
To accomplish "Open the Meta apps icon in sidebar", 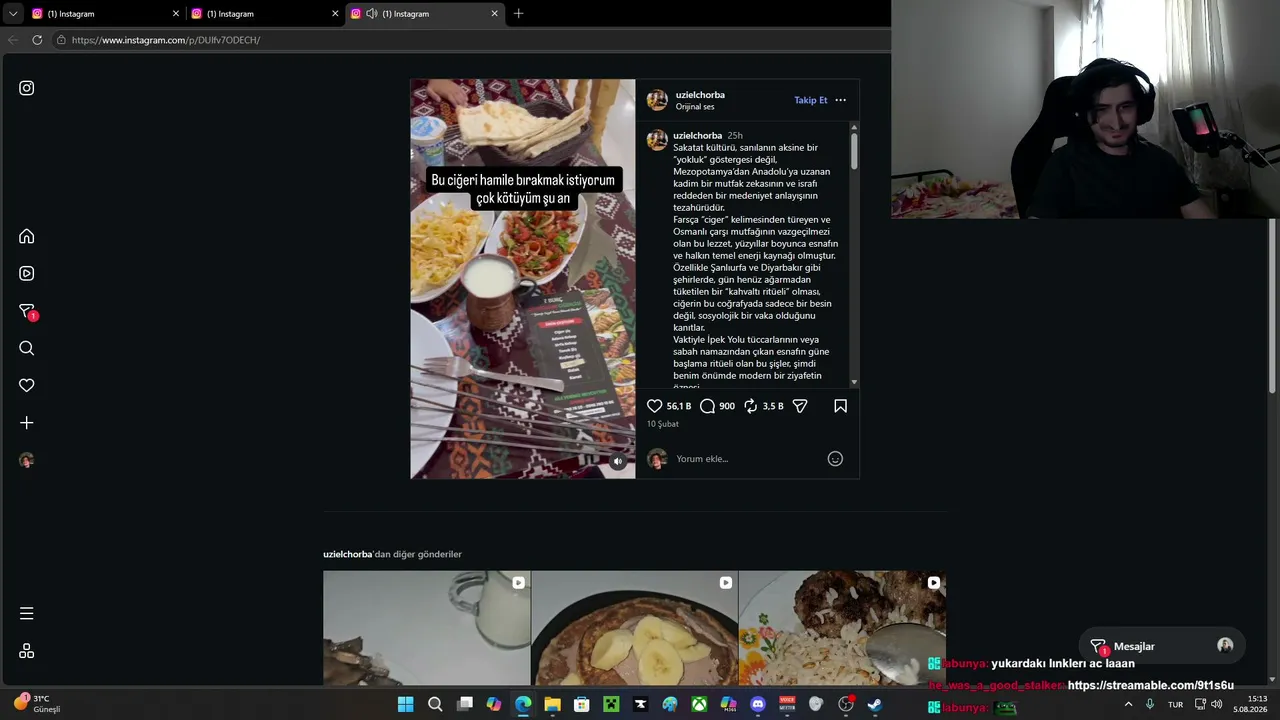I will (27, 651).
